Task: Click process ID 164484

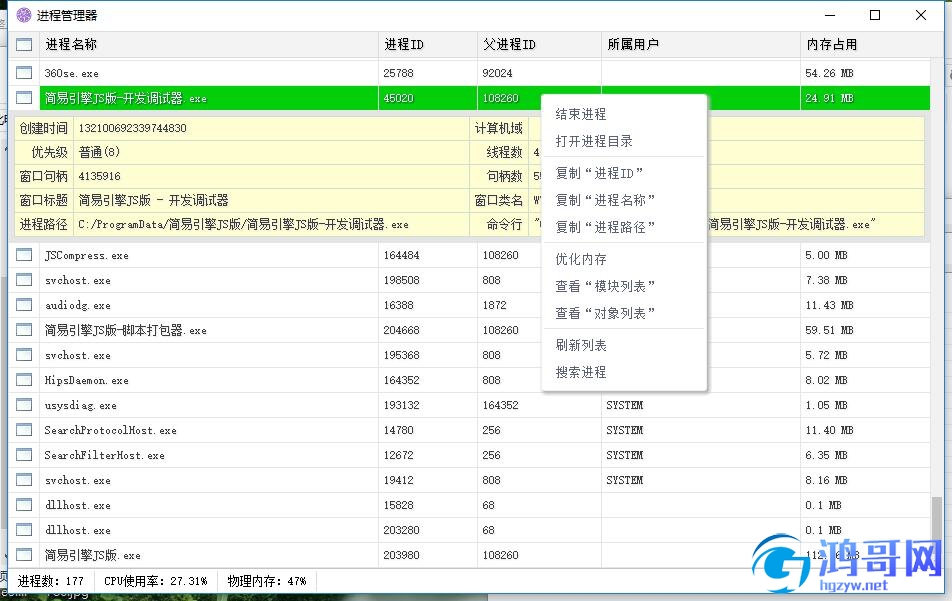Action: (x=401, y=255)
